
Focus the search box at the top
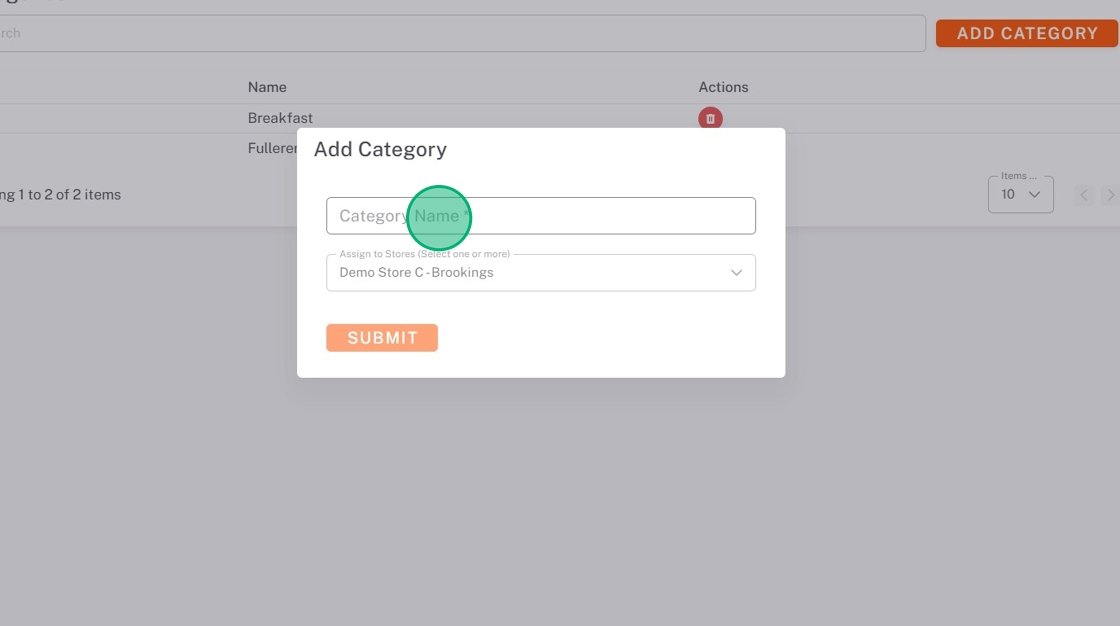click(460, 33)
